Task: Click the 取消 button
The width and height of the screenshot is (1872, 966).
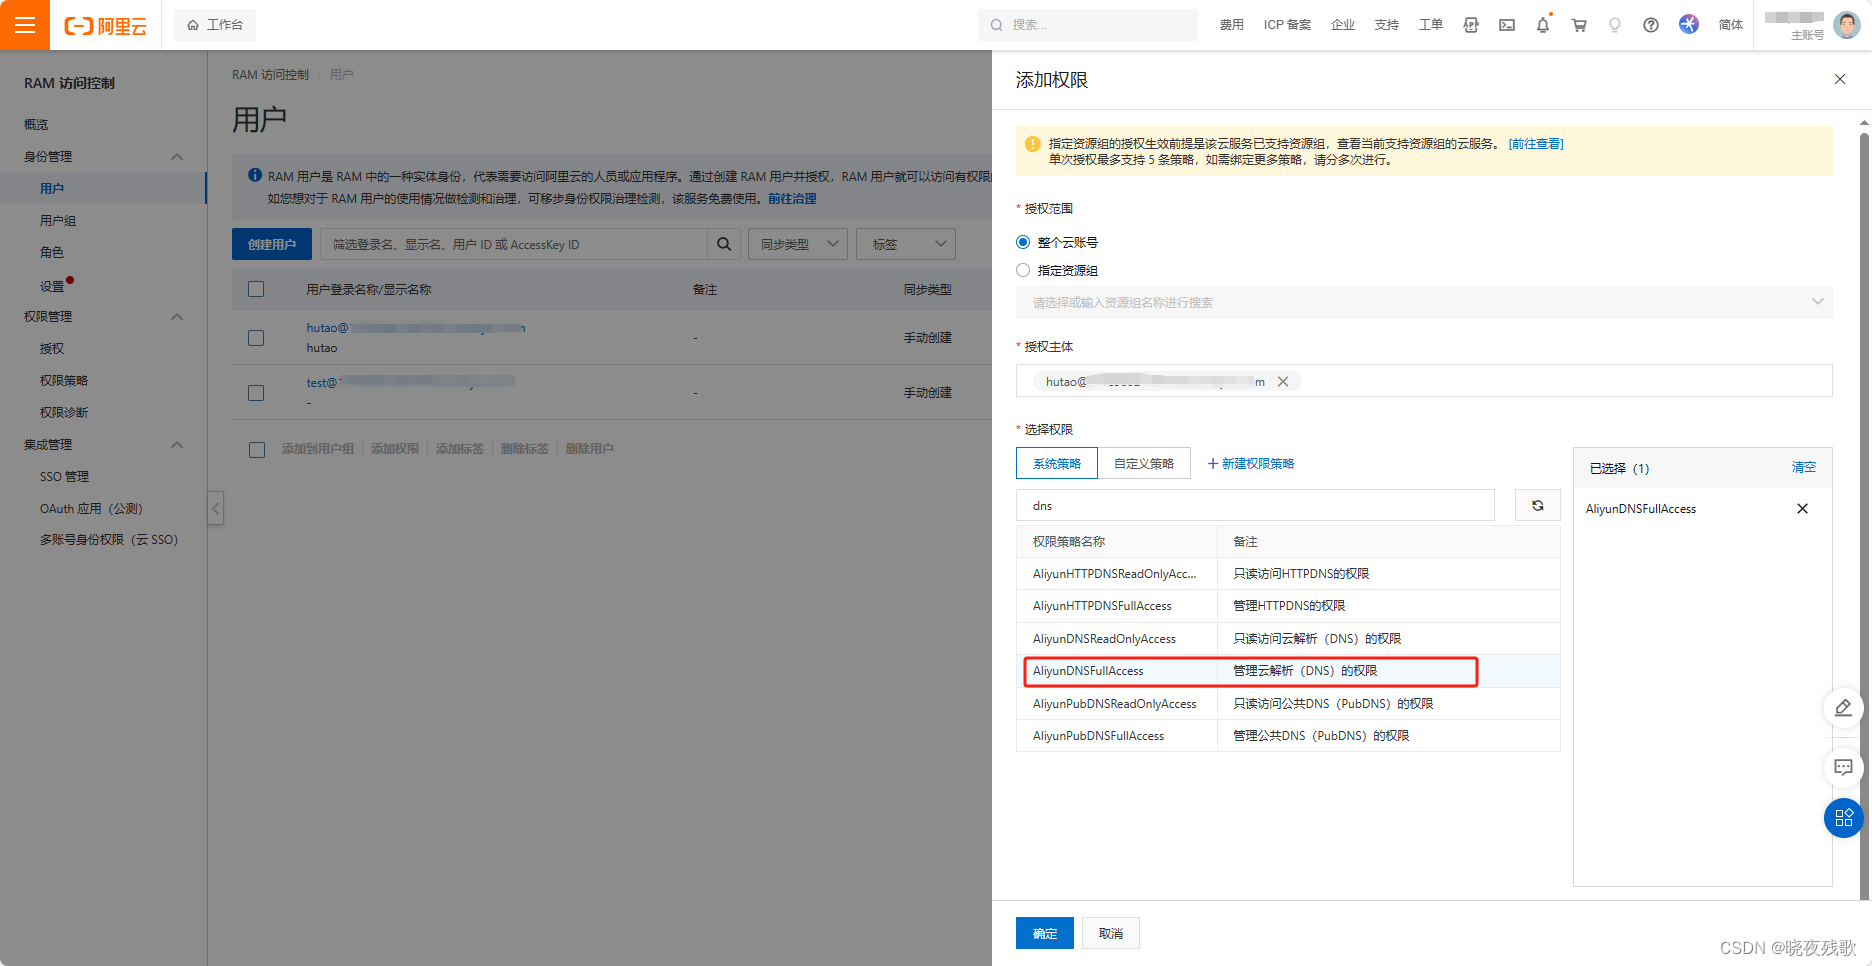Action: pyautogui.click(x=1111, y=933)
